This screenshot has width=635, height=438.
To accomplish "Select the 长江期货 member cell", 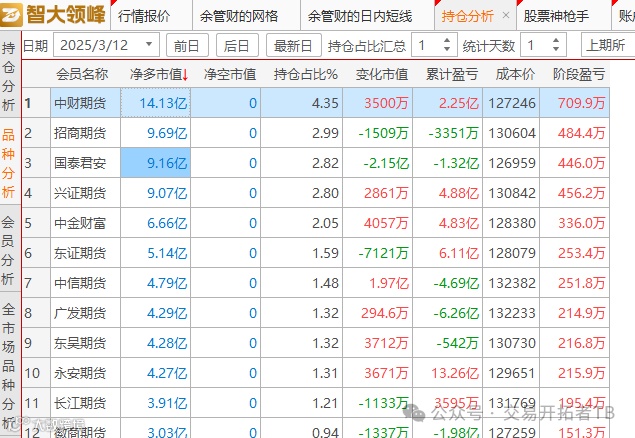I will click(x=85, y=402).
